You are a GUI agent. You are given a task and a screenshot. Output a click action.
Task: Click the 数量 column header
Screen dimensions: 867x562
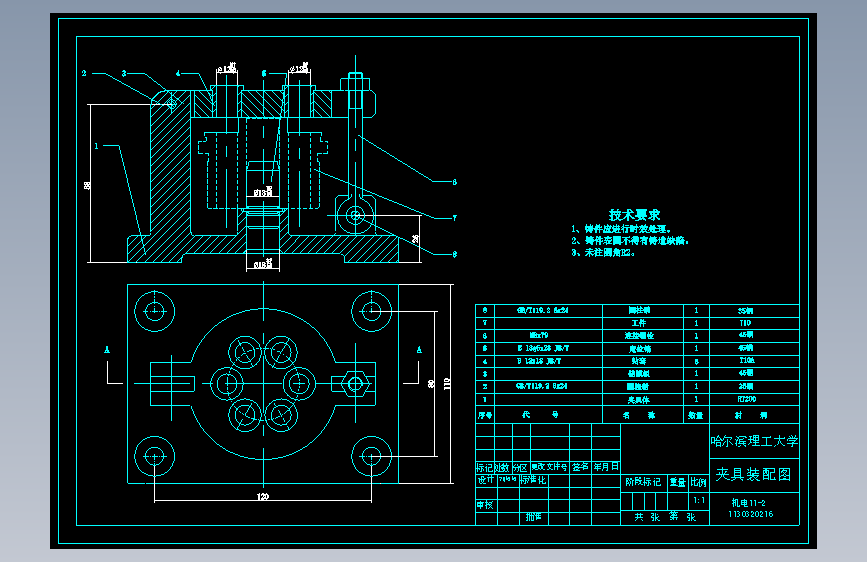tap(696, 415)
